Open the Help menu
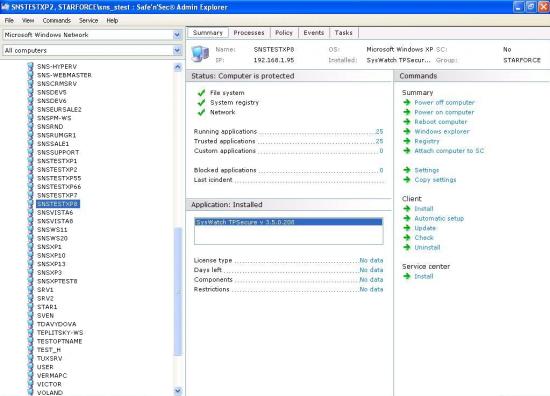This screenshot has width=550, height=396. point(112,20)
